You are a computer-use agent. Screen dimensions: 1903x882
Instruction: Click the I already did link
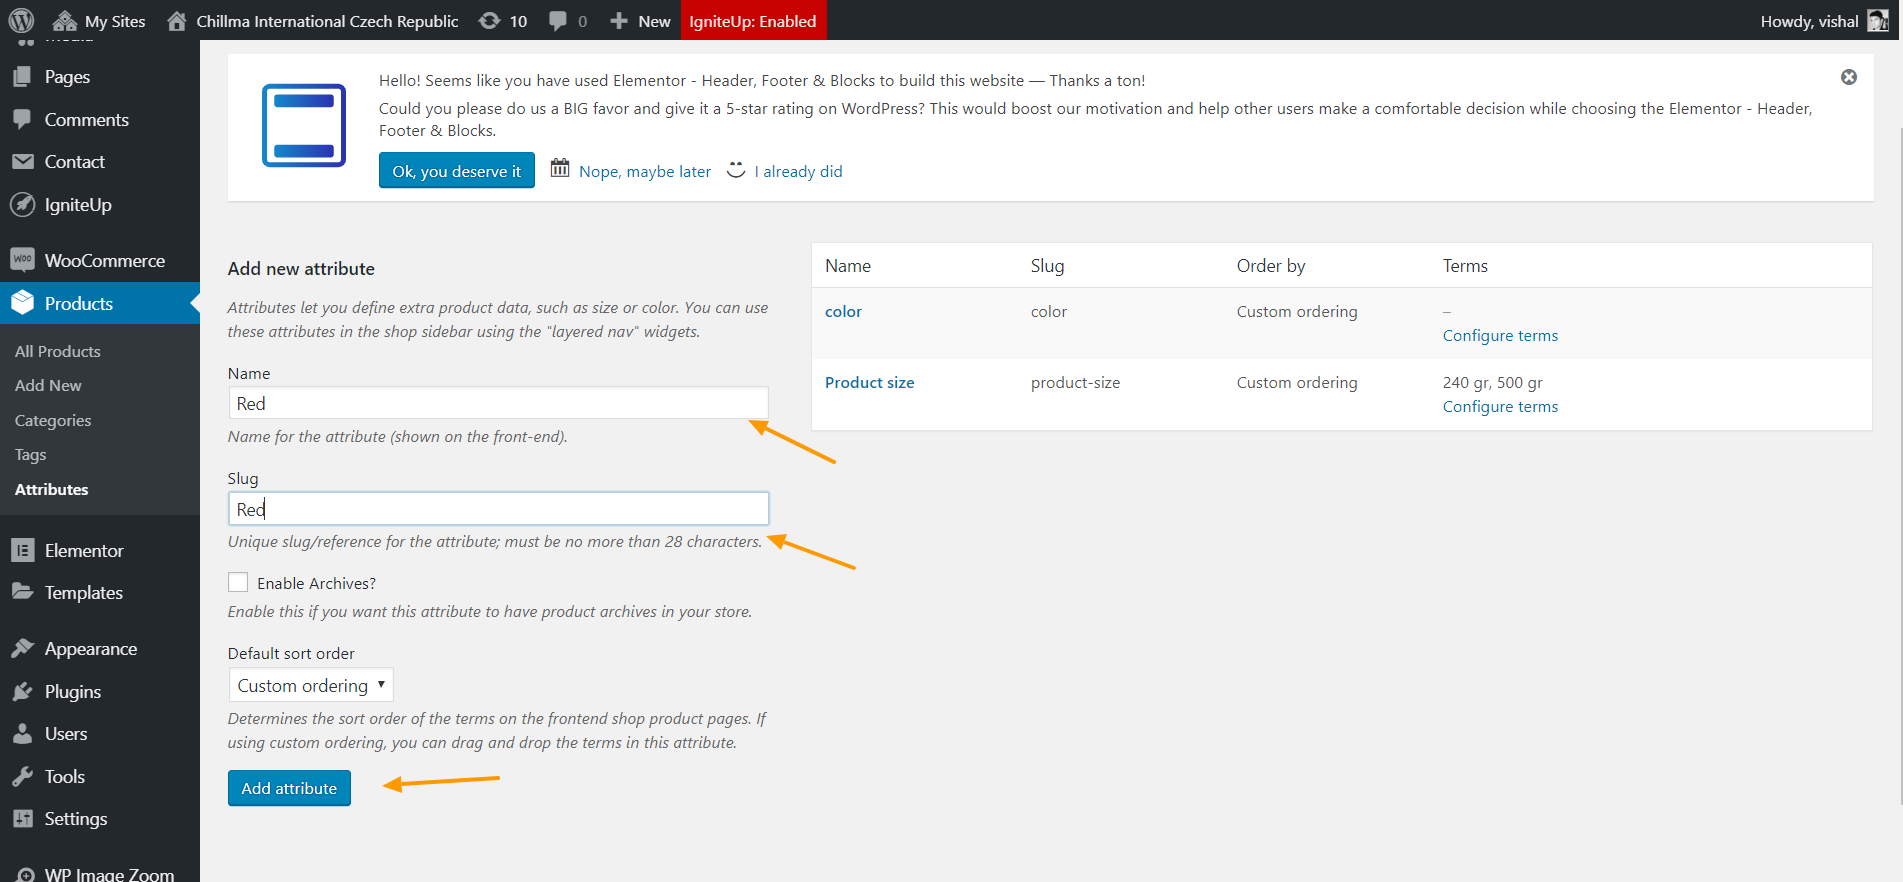pyautogui.click(x=799, y=171)
